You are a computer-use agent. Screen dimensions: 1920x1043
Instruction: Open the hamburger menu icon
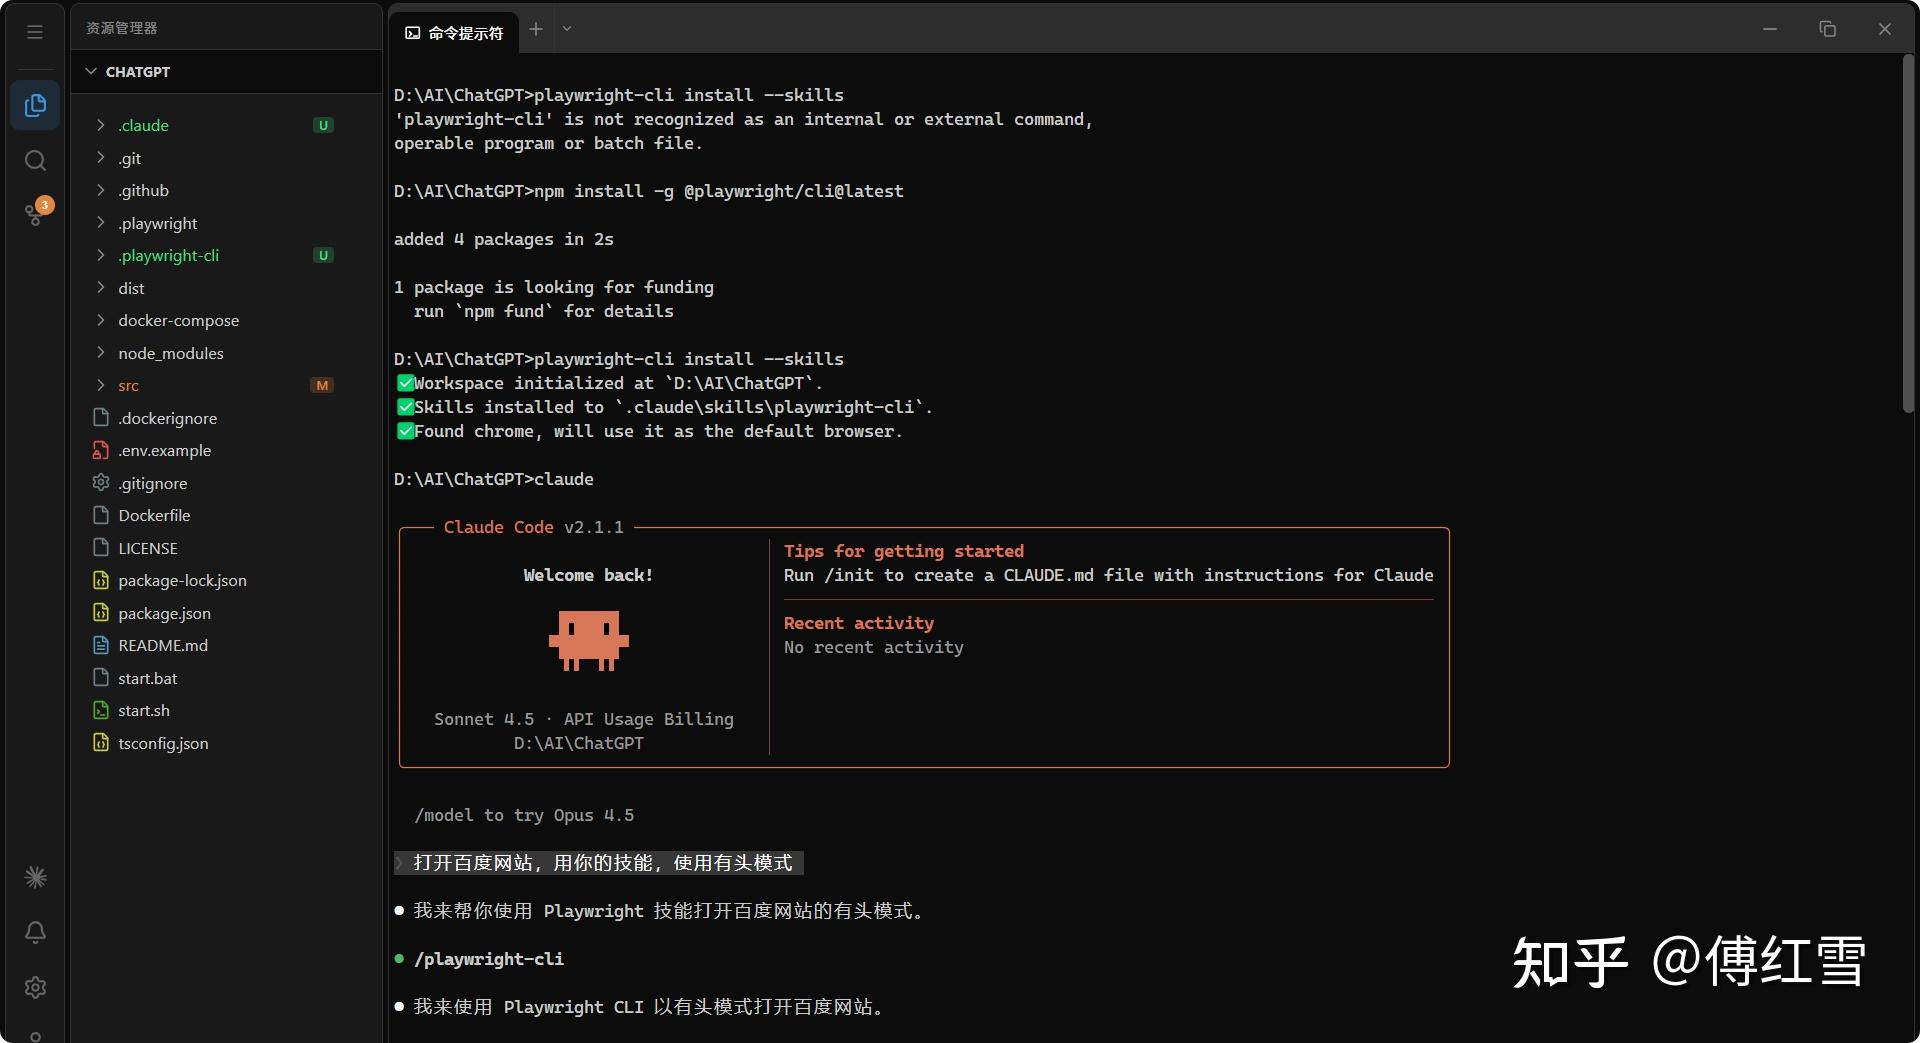35,32
